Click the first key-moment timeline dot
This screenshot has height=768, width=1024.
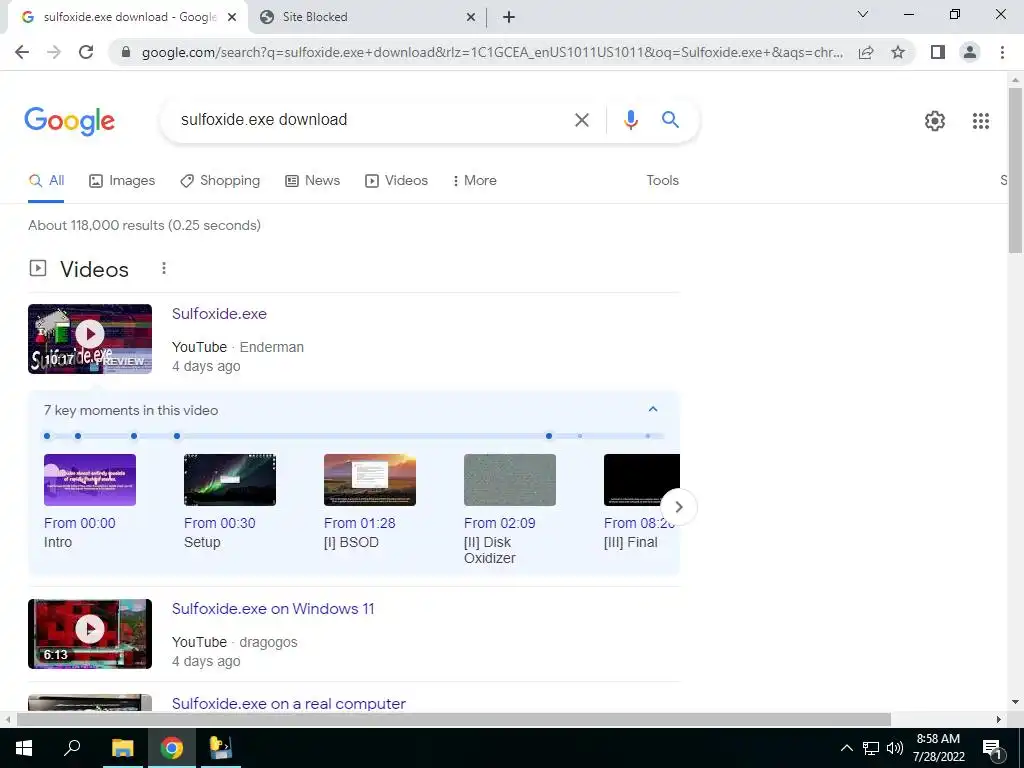coord(47,436)
